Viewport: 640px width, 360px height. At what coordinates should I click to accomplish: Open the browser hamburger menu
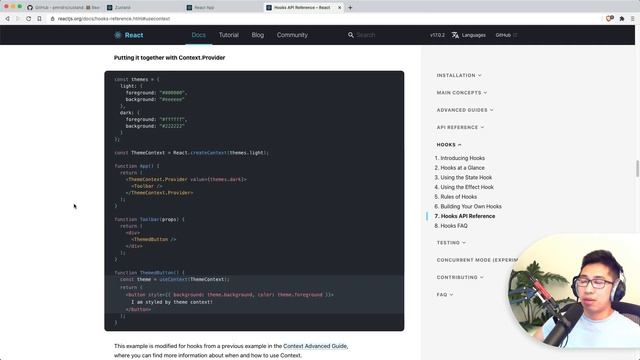[633, 19]
